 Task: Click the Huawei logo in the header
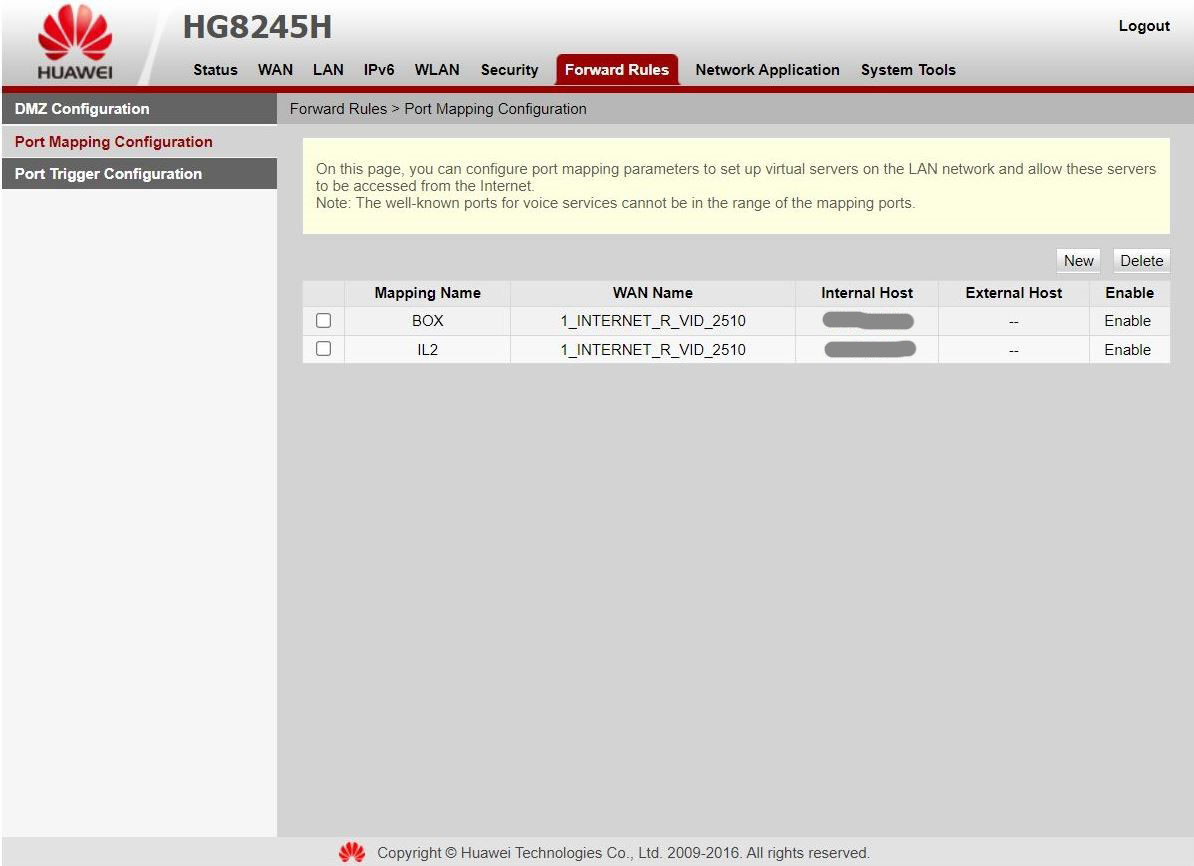coord(75,44)
